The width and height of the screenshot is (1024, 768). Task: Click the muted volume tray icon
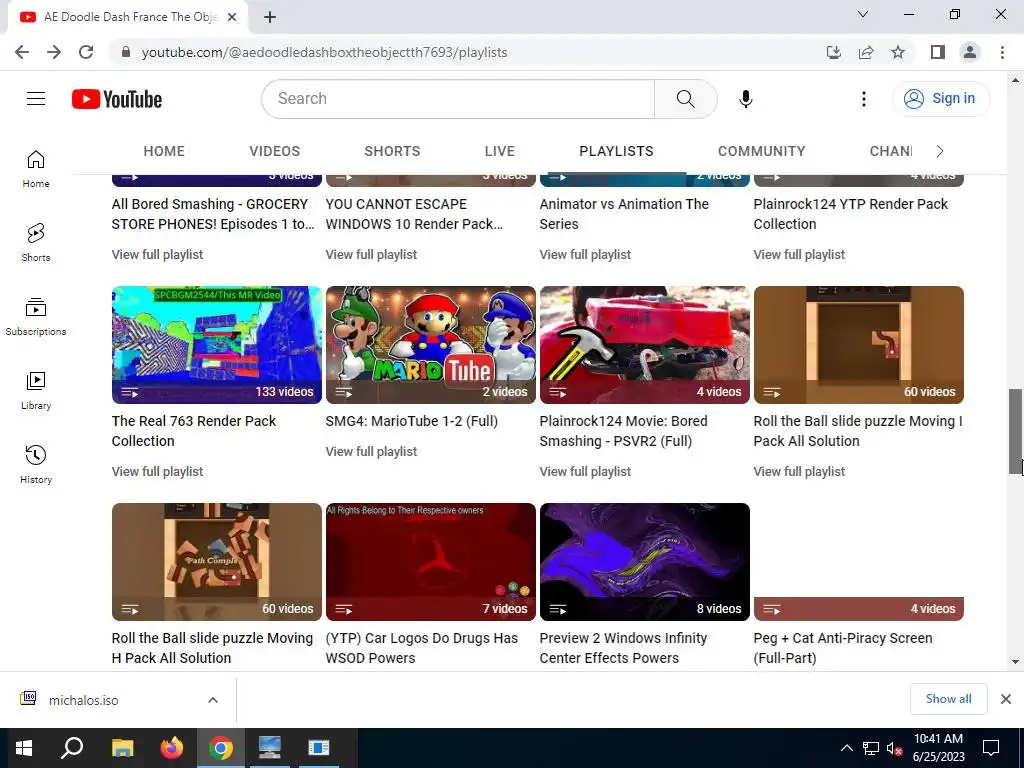(x=894, y=748)
